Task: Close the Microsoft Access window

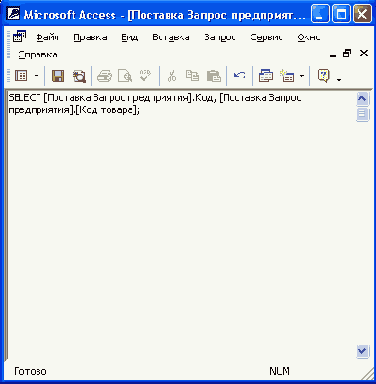Action: pyautogui.click(x=362, y=14)
